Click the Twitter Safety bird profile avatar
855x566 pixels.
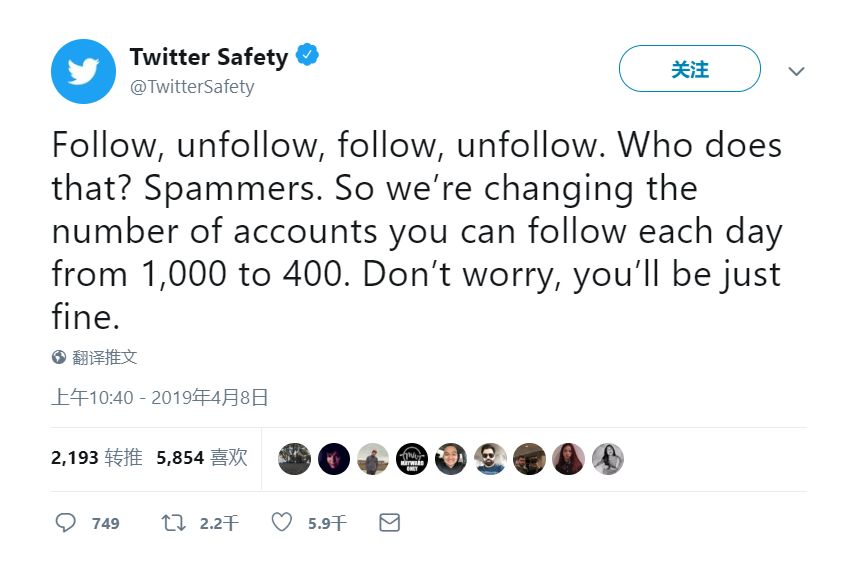coord(83,71)
